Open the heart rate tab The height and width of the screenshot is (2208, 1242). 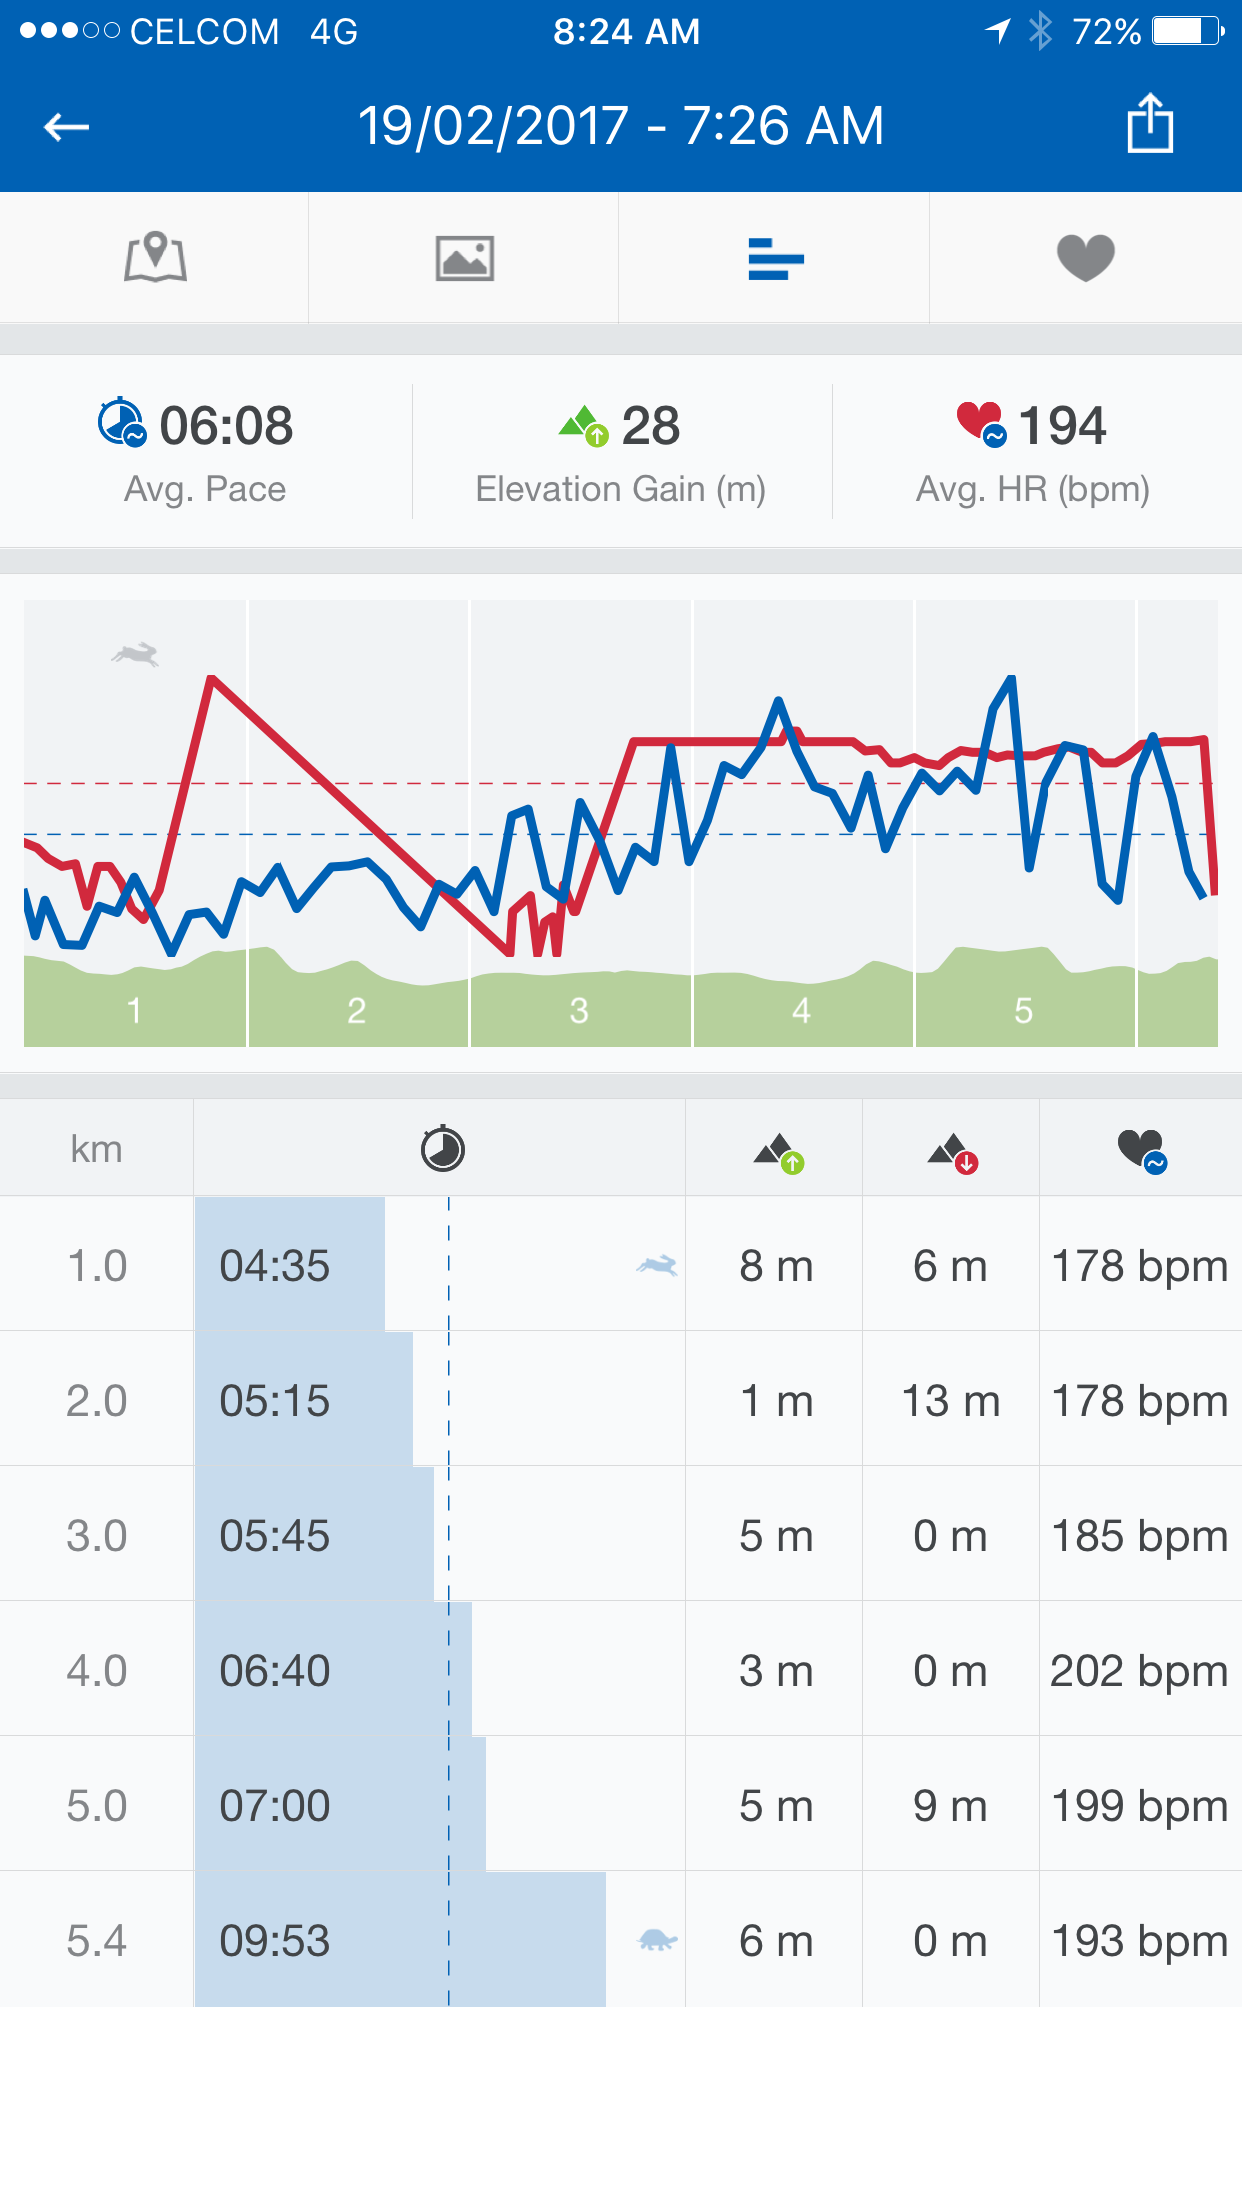point(1085,257)
